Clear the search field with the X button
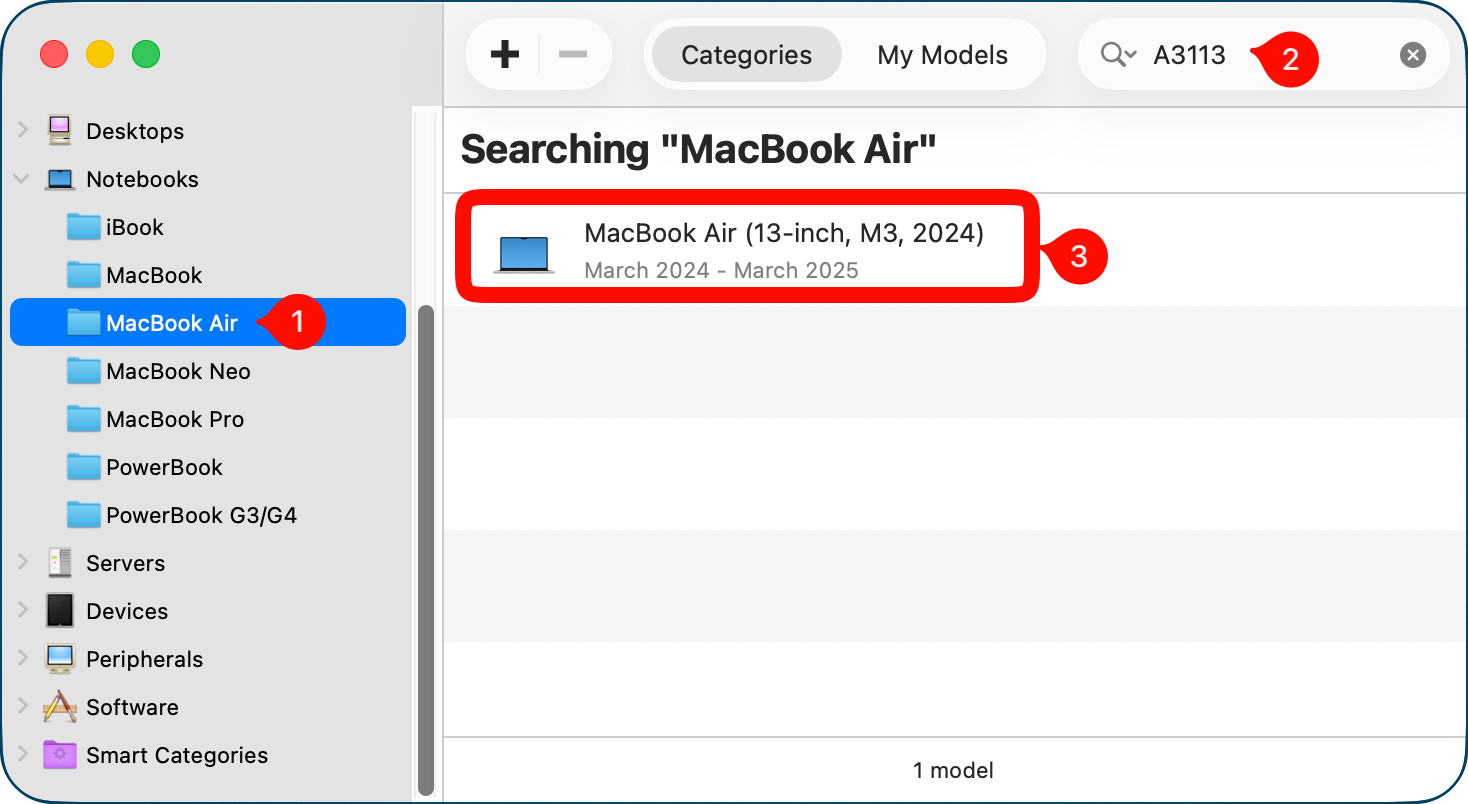 point(1412,55)
